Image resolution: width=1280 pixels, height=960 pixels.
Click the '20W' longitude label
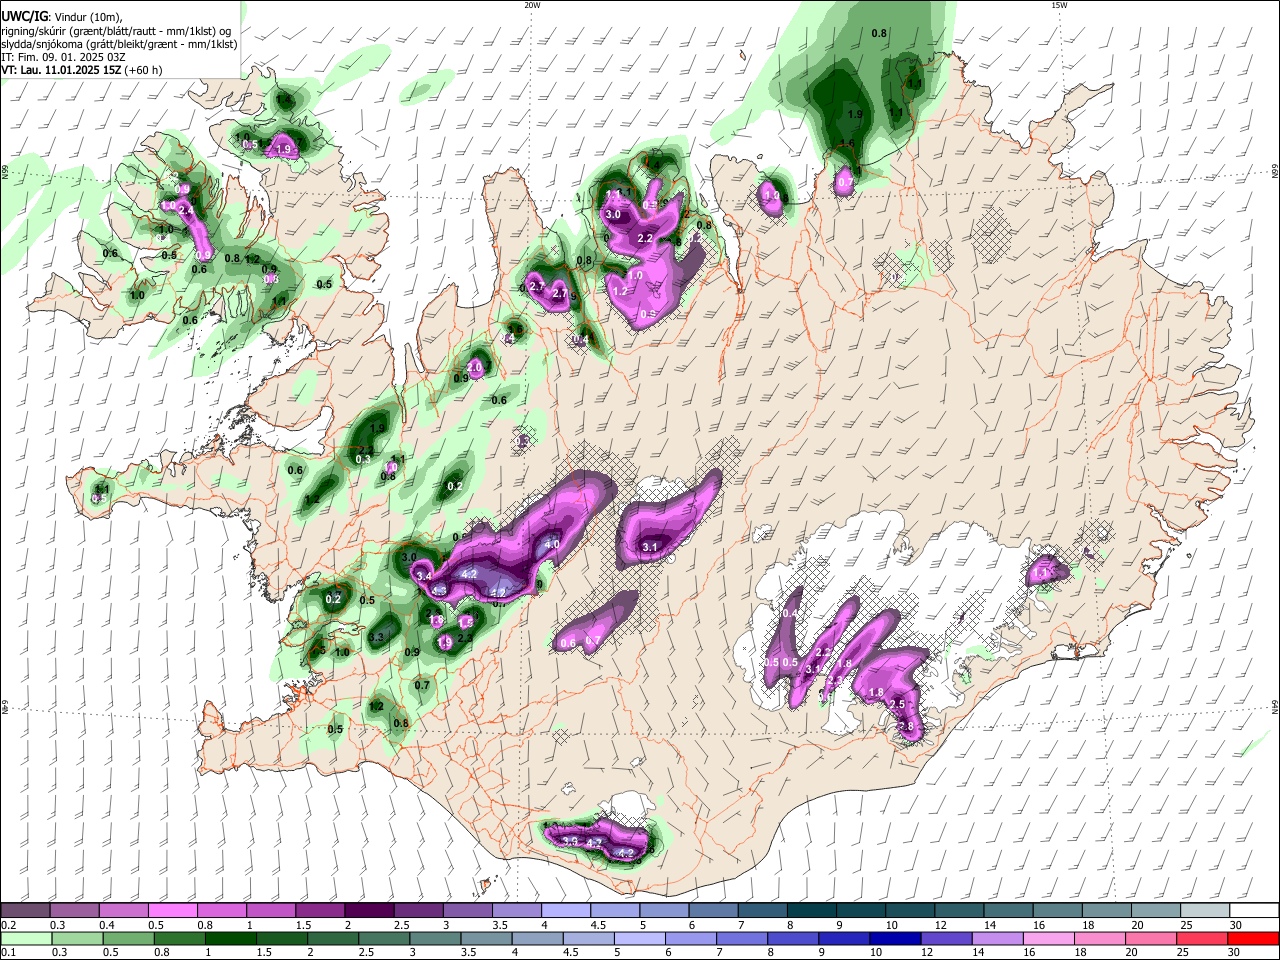click(532, 5)
